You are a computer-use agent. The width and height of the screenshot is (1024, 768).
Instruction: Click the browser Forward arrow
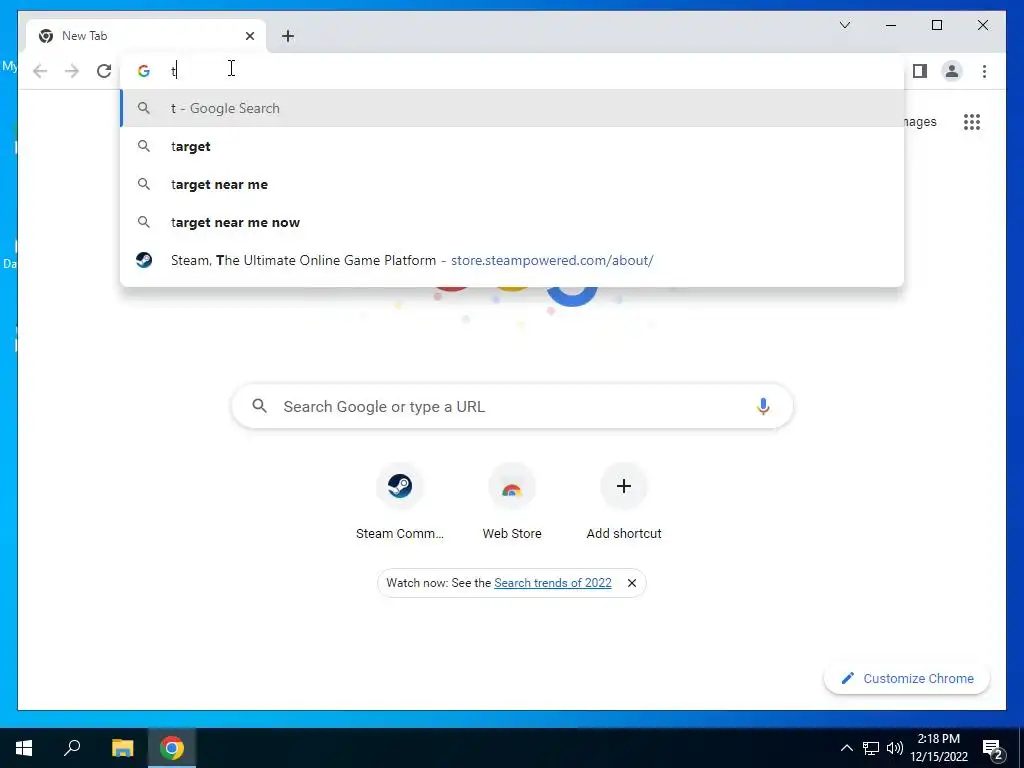pyautogui.click(x=72, y=71)
